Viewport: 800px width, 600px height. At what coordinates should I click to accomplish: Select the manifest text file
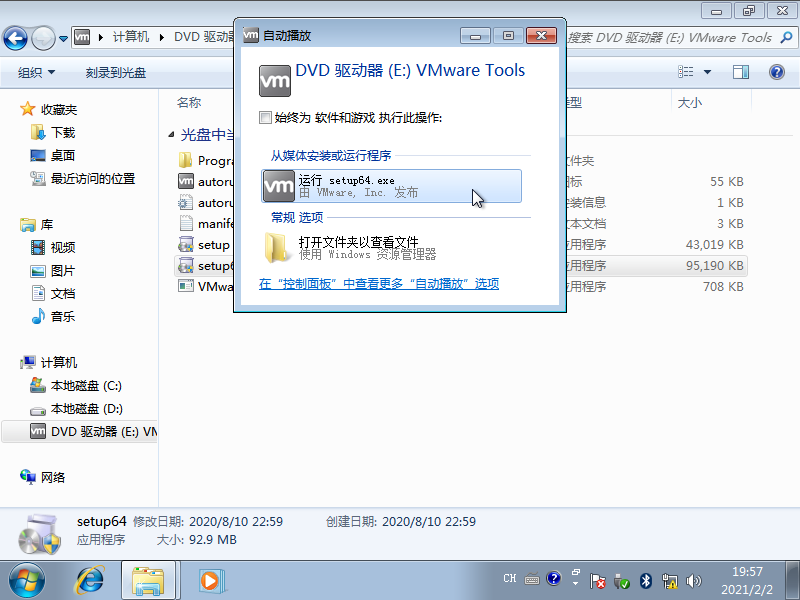tap(206, 223)
